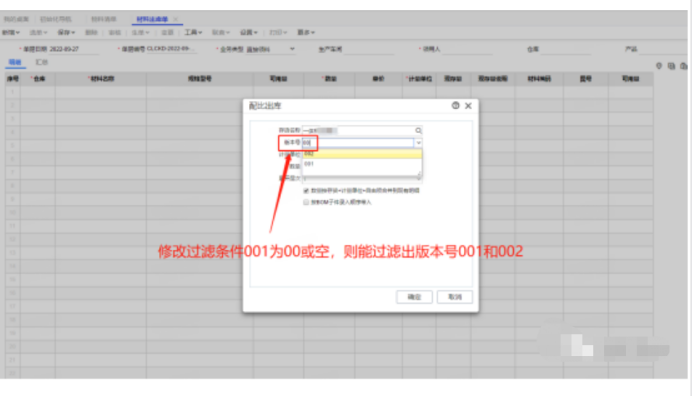Select version 002 in dropdown list
Image resolution: width=692 pixels, height=396 pixels.
tap(362, 154)
